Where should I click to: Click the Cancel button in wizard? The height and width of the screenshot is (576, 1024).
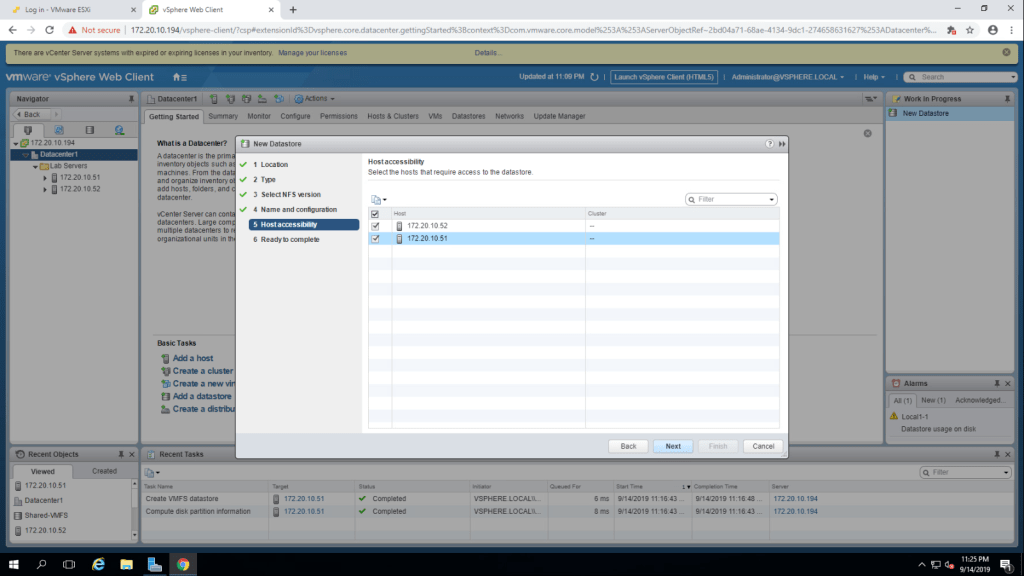[x=763, y=446]
